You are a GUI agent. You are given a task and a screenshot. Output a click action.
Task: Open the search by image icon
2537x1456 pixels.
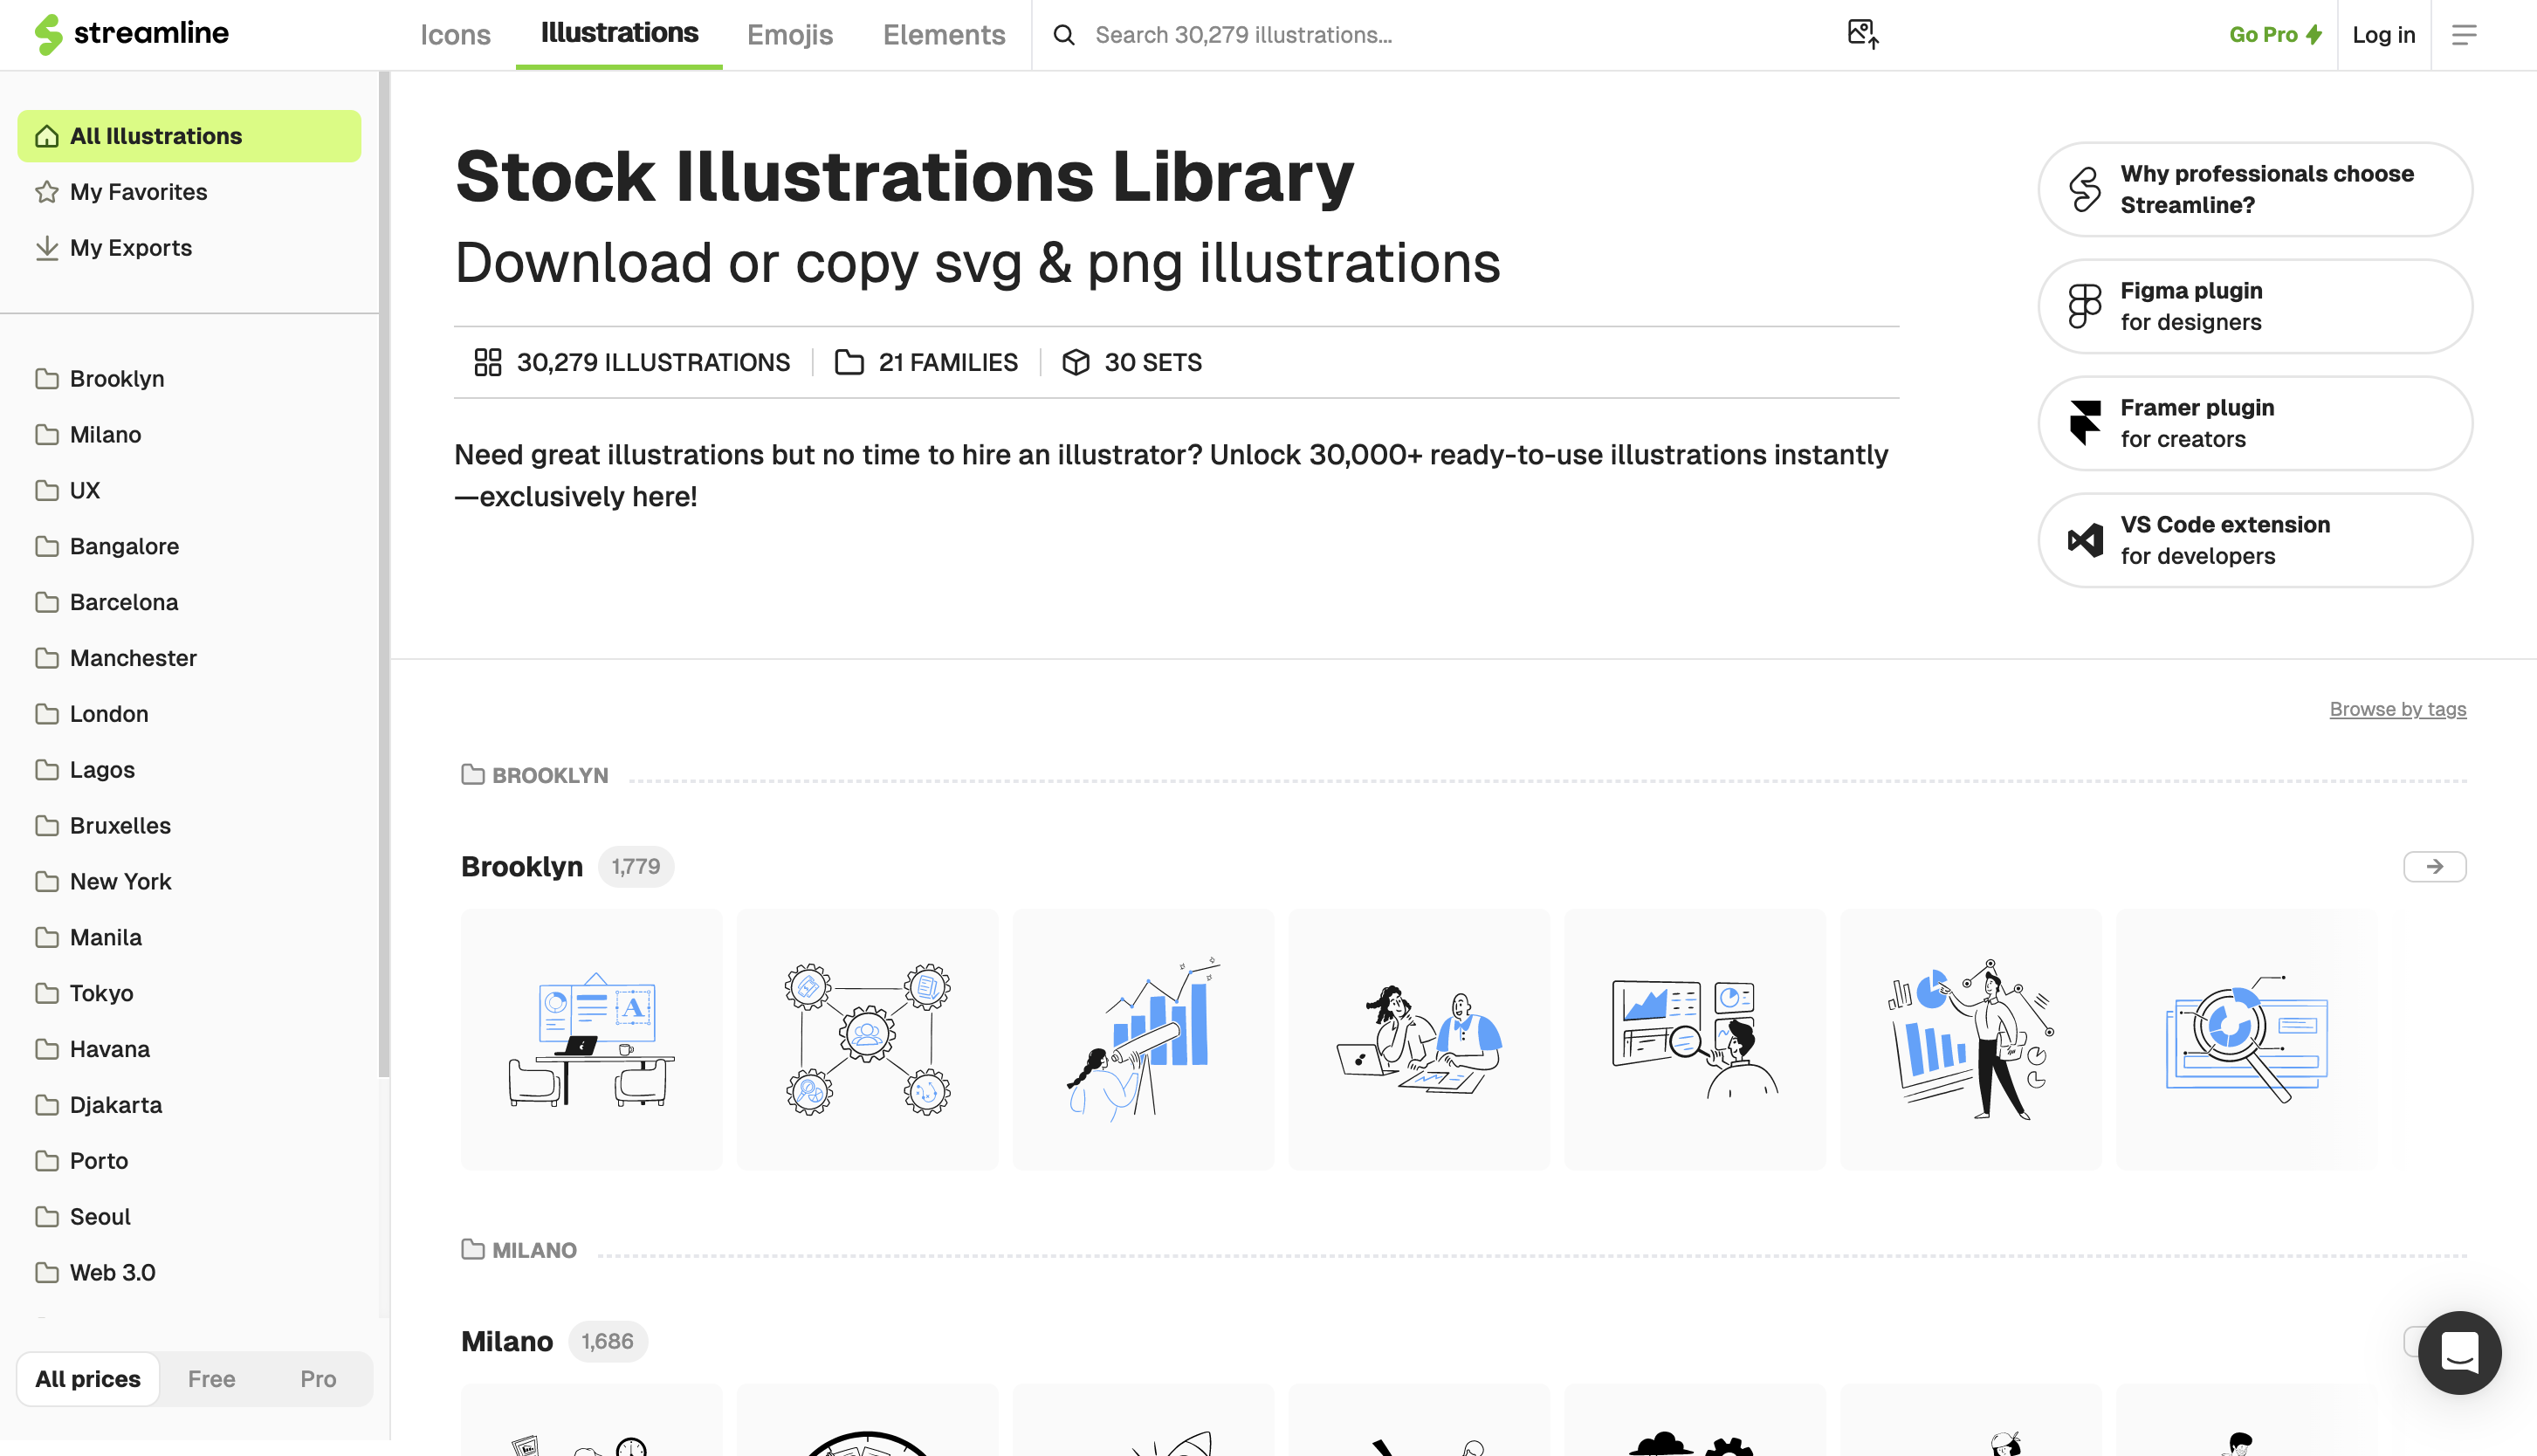(1861, 34)
